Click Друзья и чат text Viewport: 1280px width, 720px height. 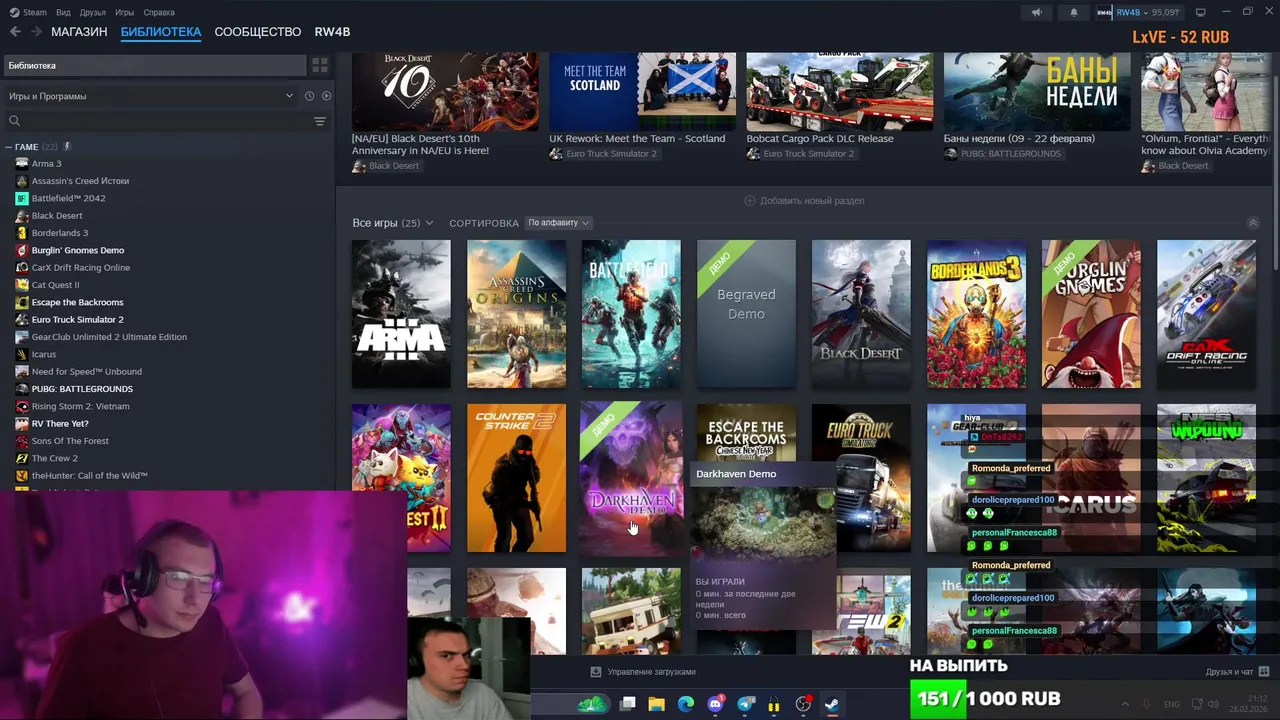coord(1229,672)
